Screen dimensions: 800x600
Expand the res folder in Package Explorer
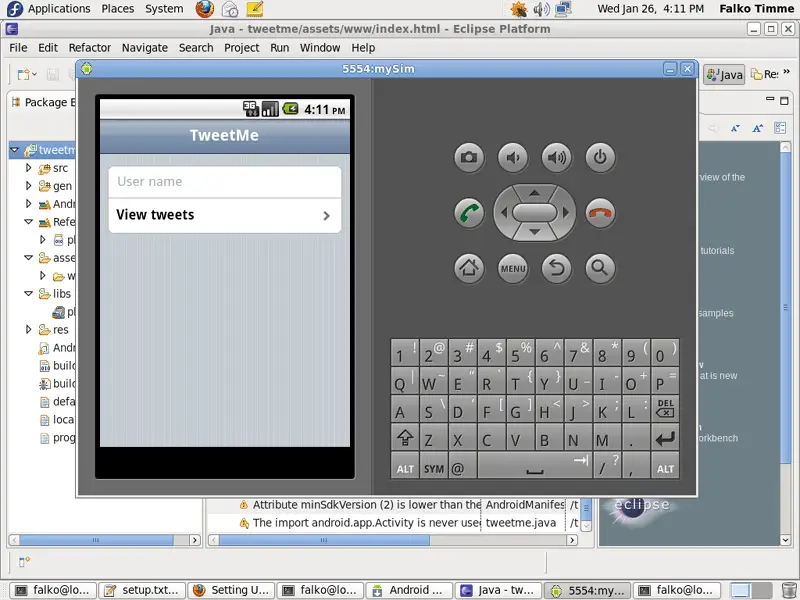tap(29, 330)
